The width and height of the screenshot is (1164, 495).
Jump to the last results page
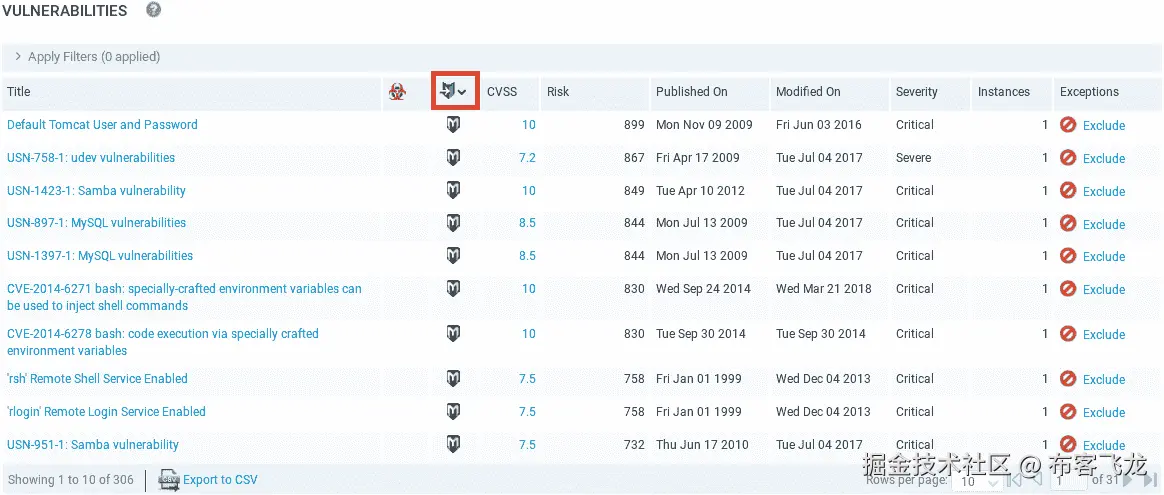[x=1150, y=481]
